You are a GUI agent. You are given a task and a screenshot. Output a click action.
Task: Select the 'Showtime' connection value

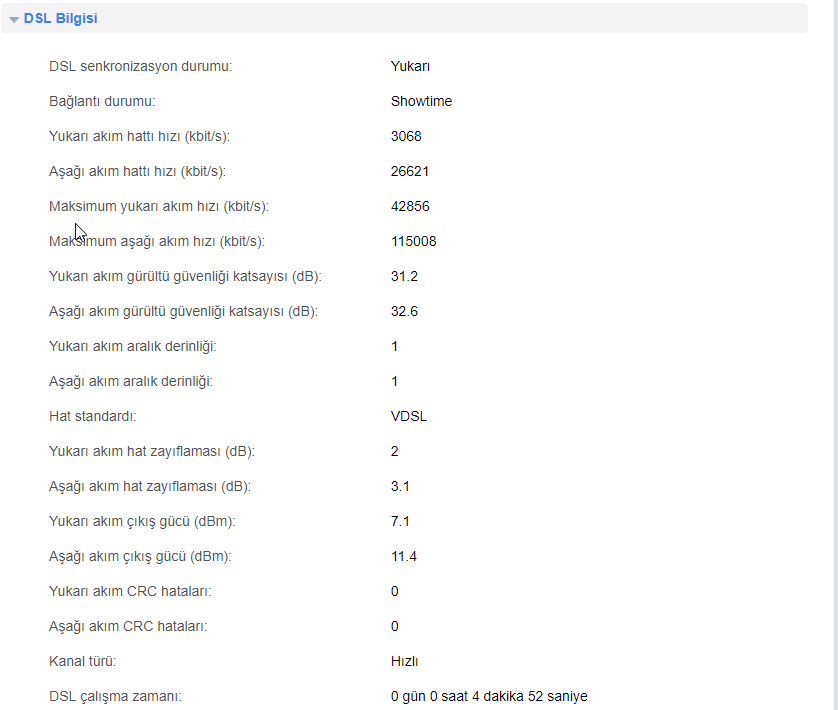[421, 101]
